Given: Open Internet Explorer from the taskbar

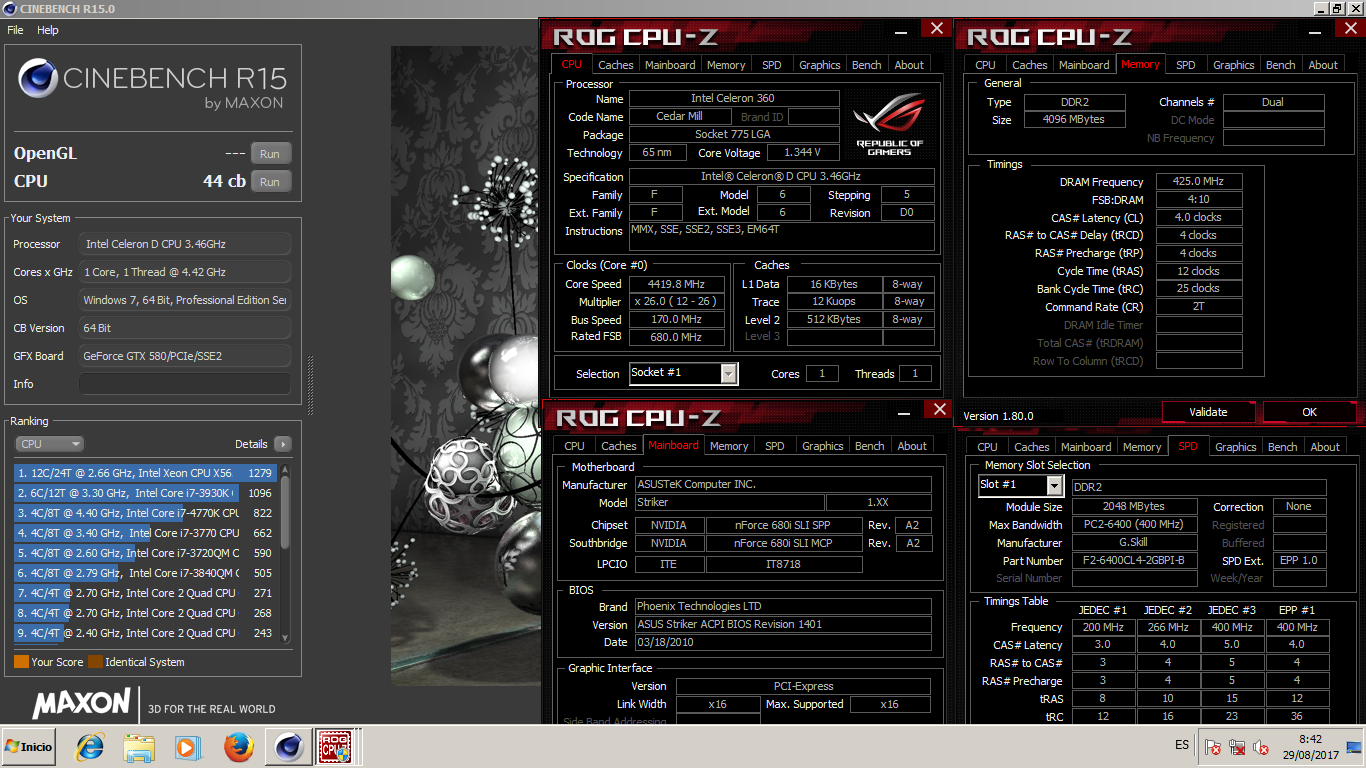Looking at the screenshot, I should coord(90,746).
